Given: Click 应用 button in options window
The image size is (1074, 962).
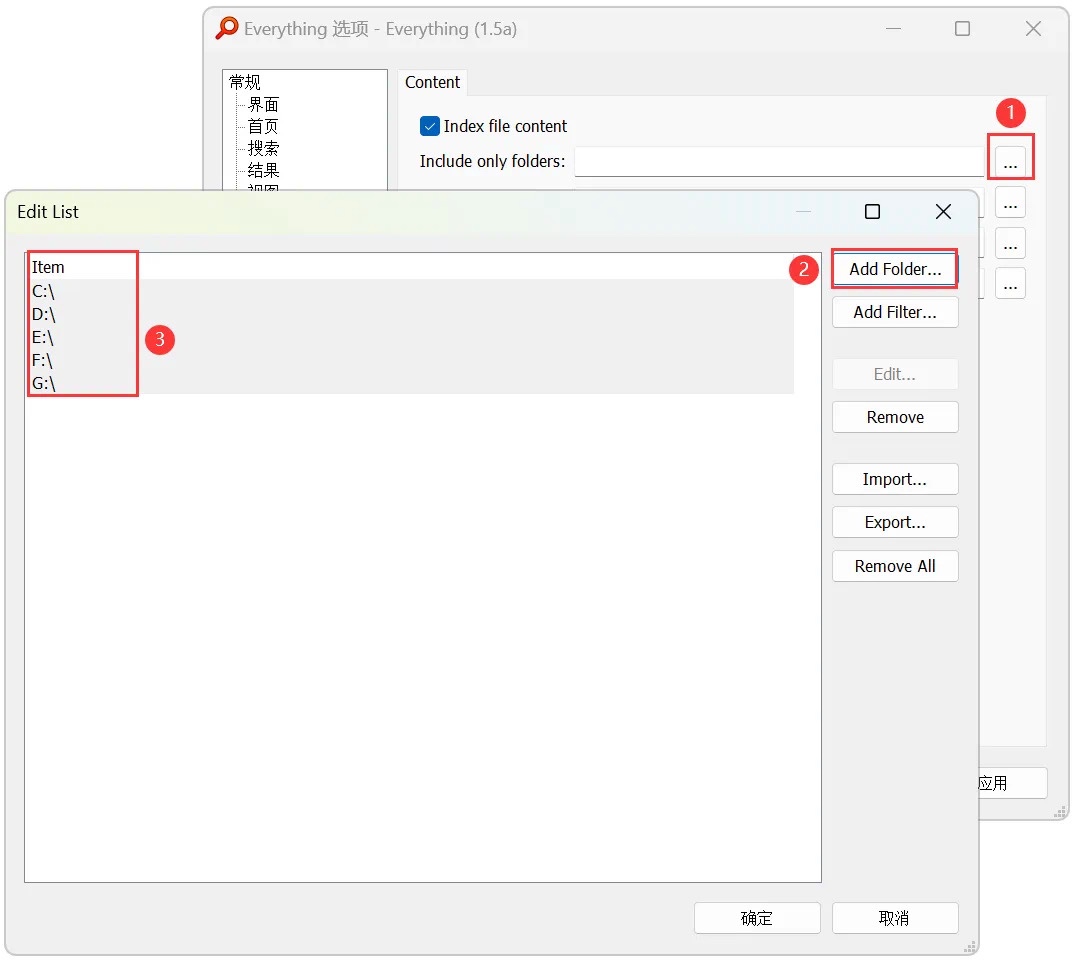Looking at the screenshot, I should pos(1012,782).
